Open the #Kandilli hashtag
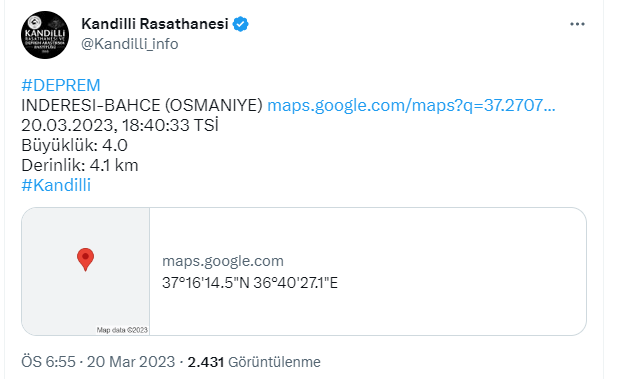 (x=56, y=185)
